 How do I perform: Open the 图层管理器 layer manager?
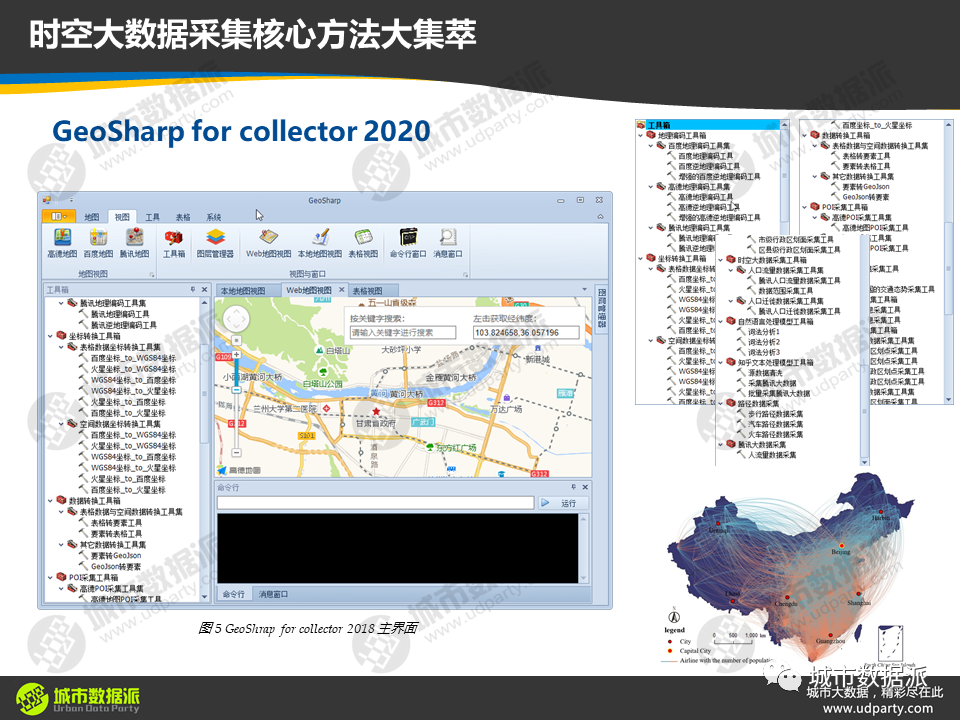pos(215,243)
